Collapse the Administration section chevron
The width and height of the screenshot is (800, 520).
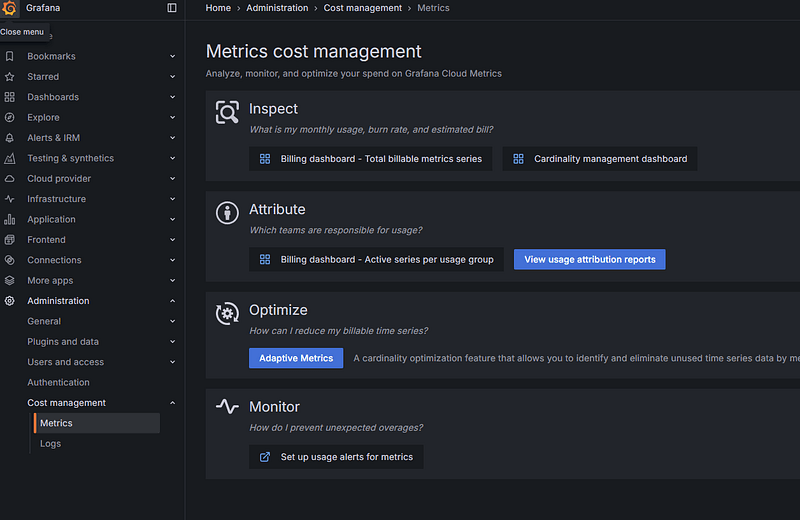(172, 301)
